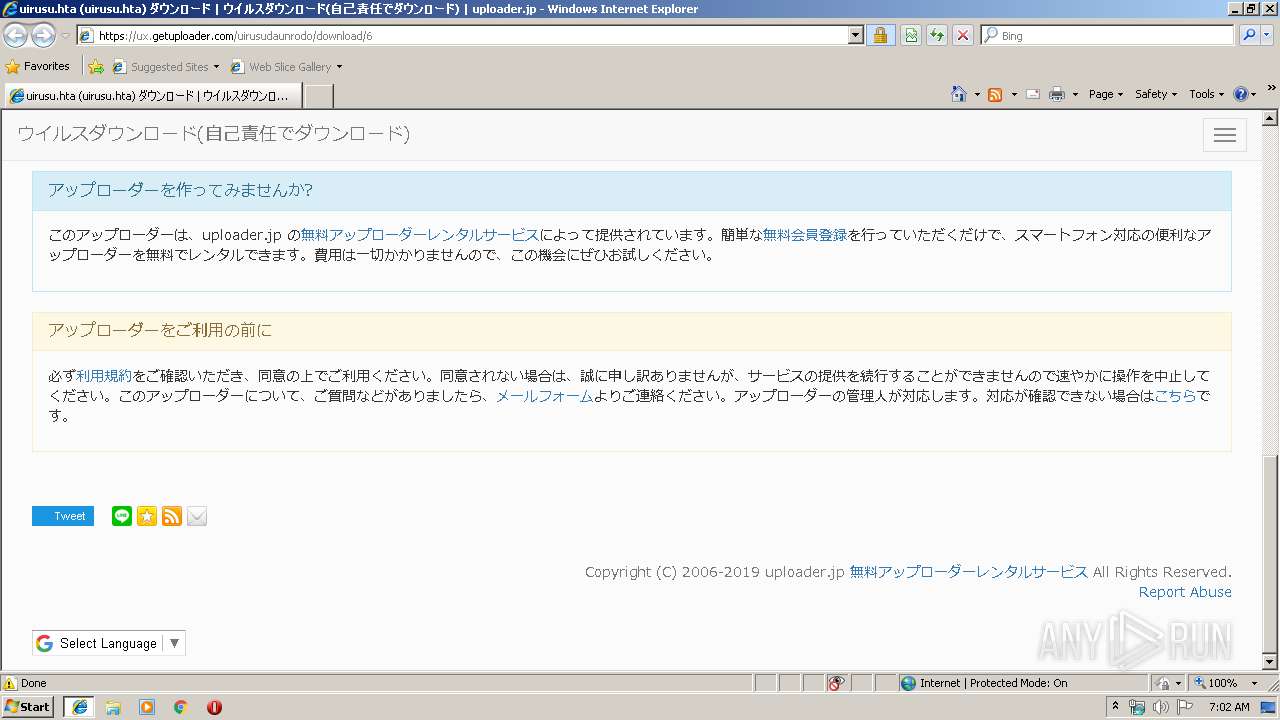The height and width of the screenshot is (720, 1280).
Task: Click the Report Abuse link
Action: coord(1185,592)
